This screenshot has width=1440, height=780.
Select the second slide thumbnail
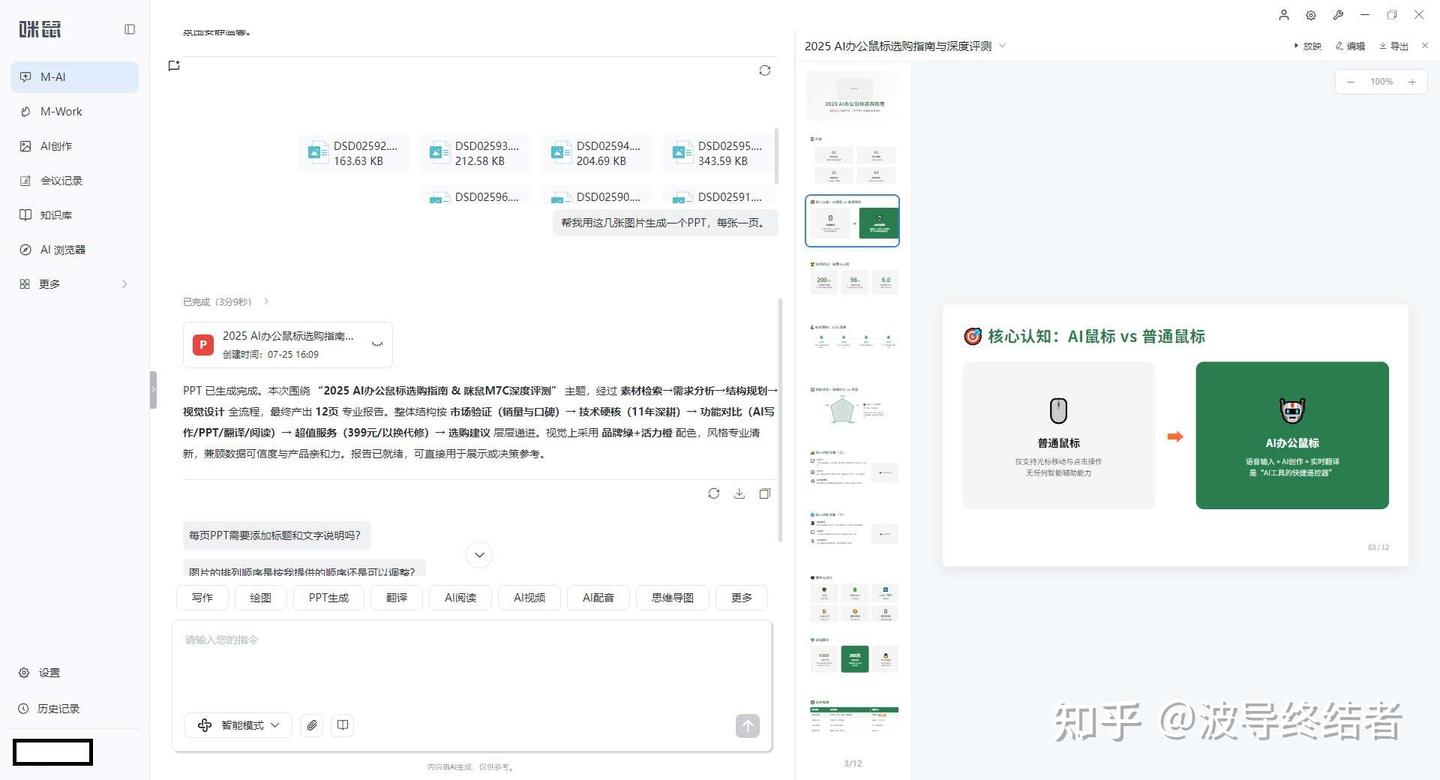click(x=852, y=158)
